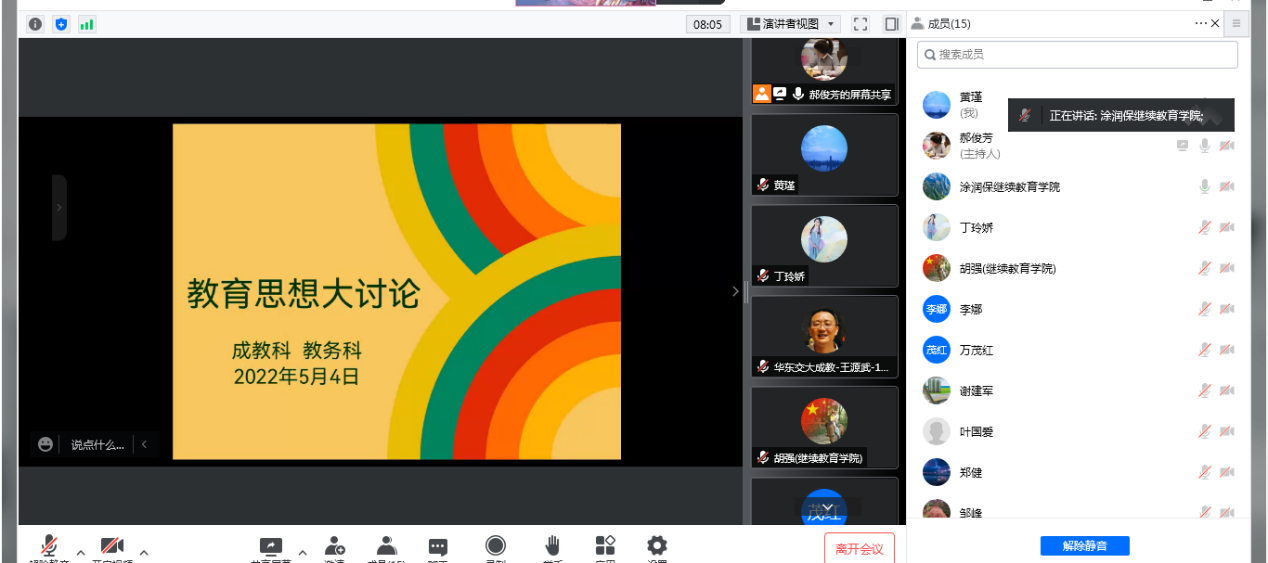The width and height of the screenshot is (1268, 563).
Task: Open members panel more options (…)
Action: point(1200,23)
